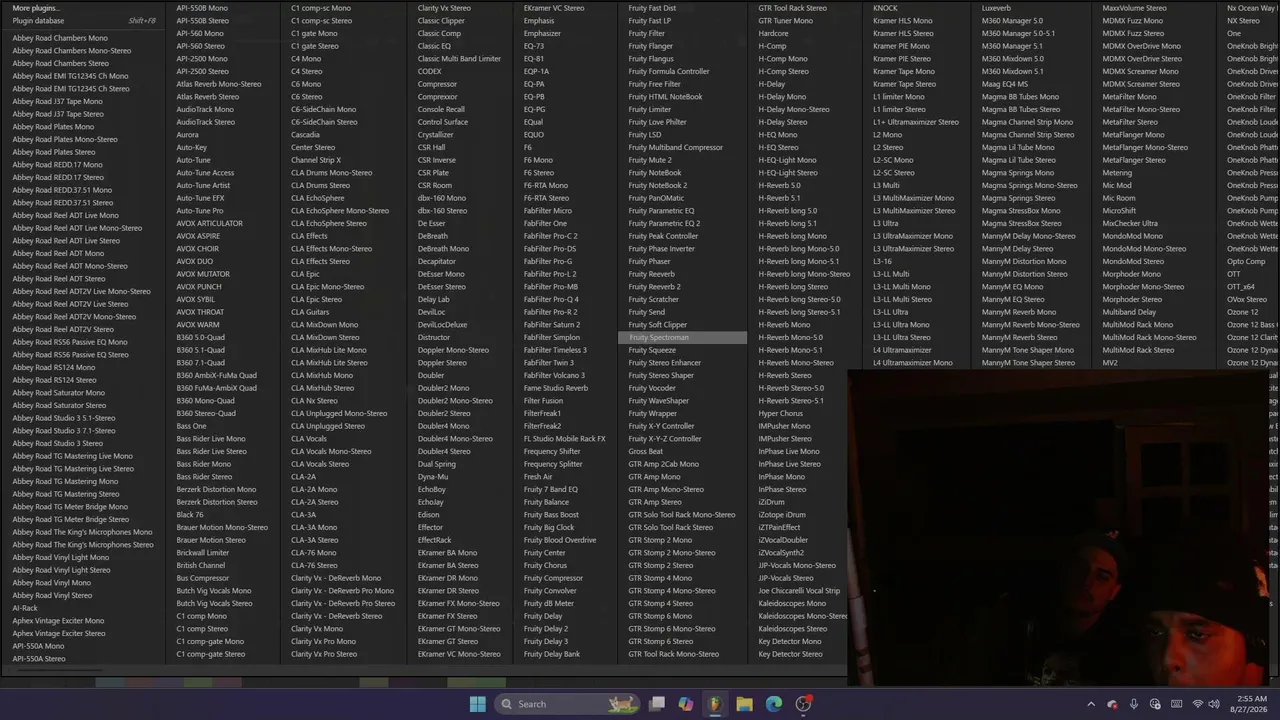
Task: Click the taskbar Search box
Action: (x=567, y=704)
